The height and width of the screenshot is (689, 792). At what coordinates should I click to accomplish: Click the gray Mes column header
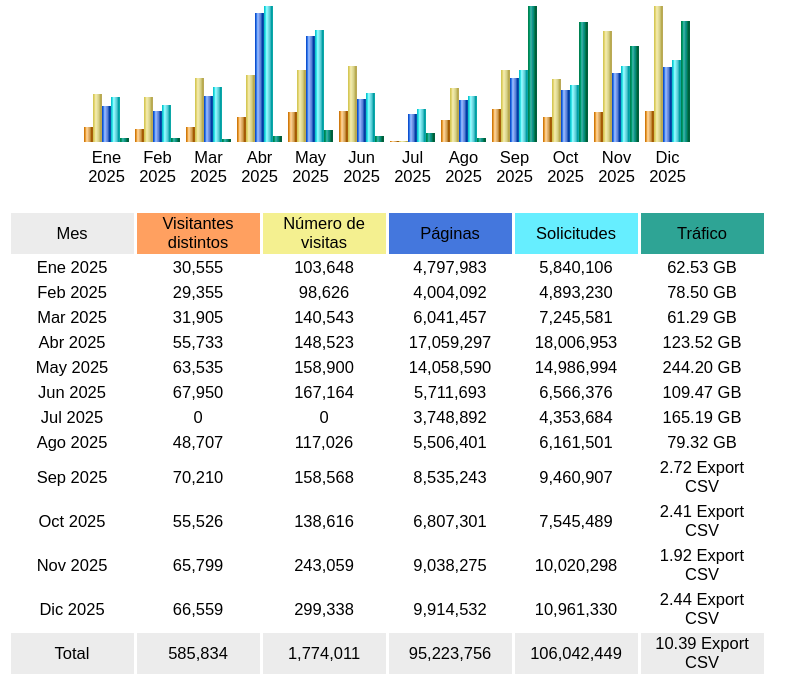pos(72,233)
